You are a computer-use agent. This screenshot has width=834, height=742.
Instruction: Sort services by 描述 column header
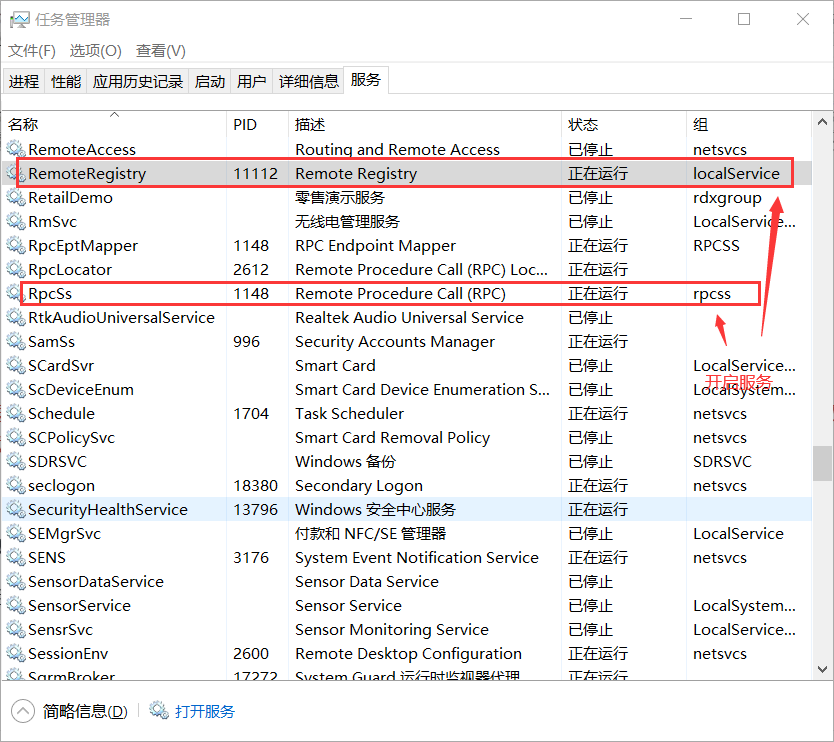(424, 124)
